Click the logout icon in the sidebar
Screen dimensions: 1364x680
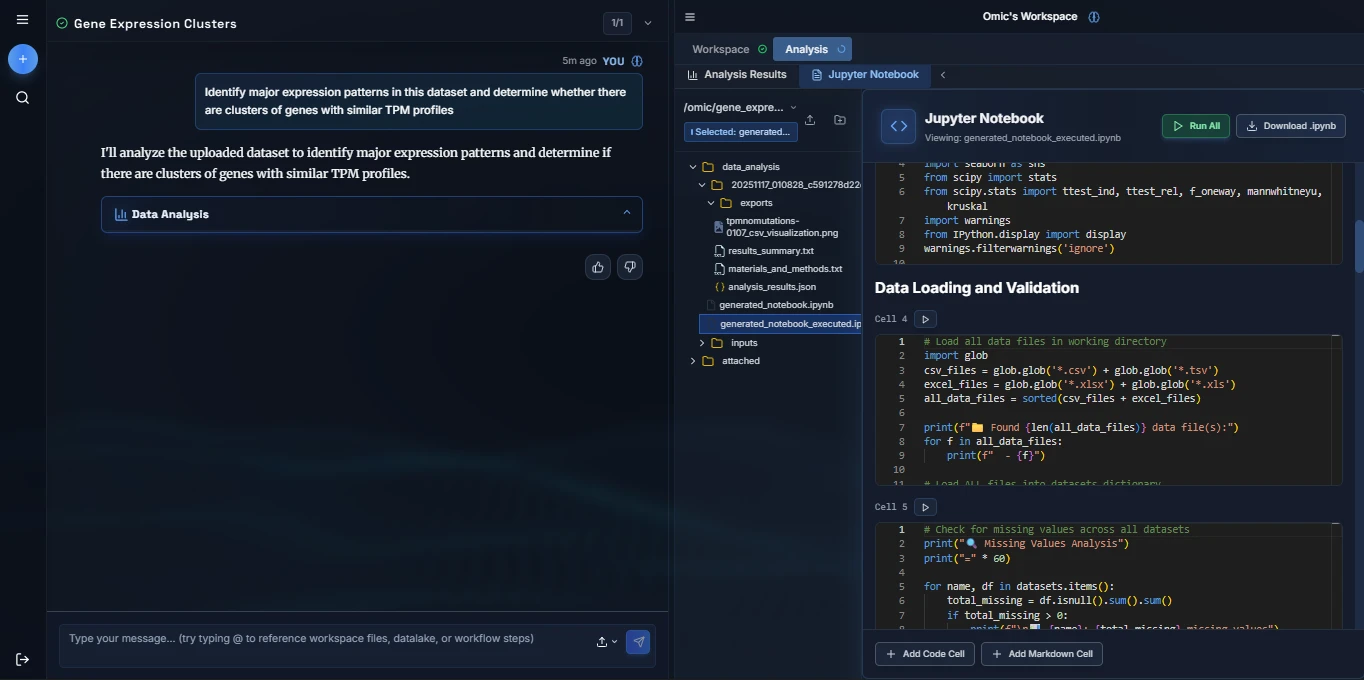click(x=23, y=659)
